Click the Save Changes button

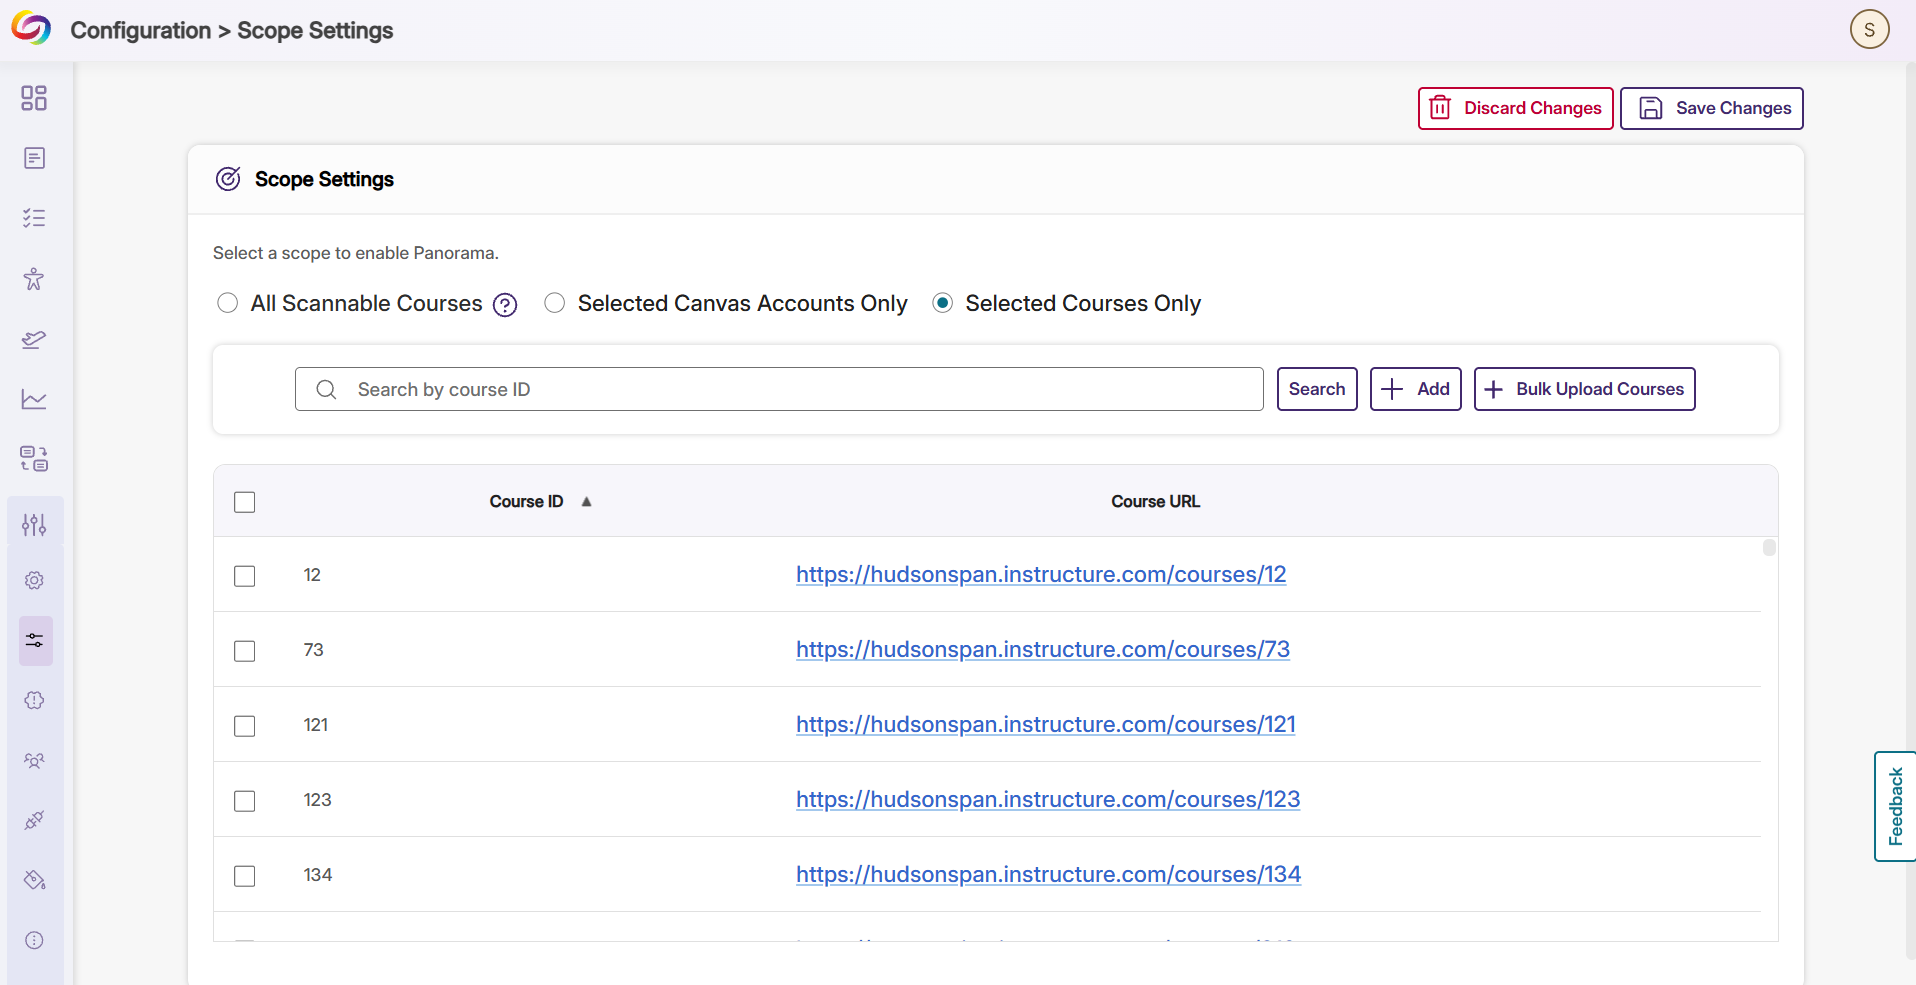click(1711, 108)
